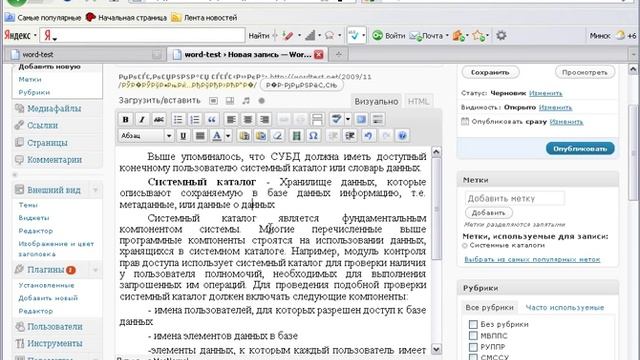Align text to the right
This screenshot has width=640, height=360.
tap(264, 119)
